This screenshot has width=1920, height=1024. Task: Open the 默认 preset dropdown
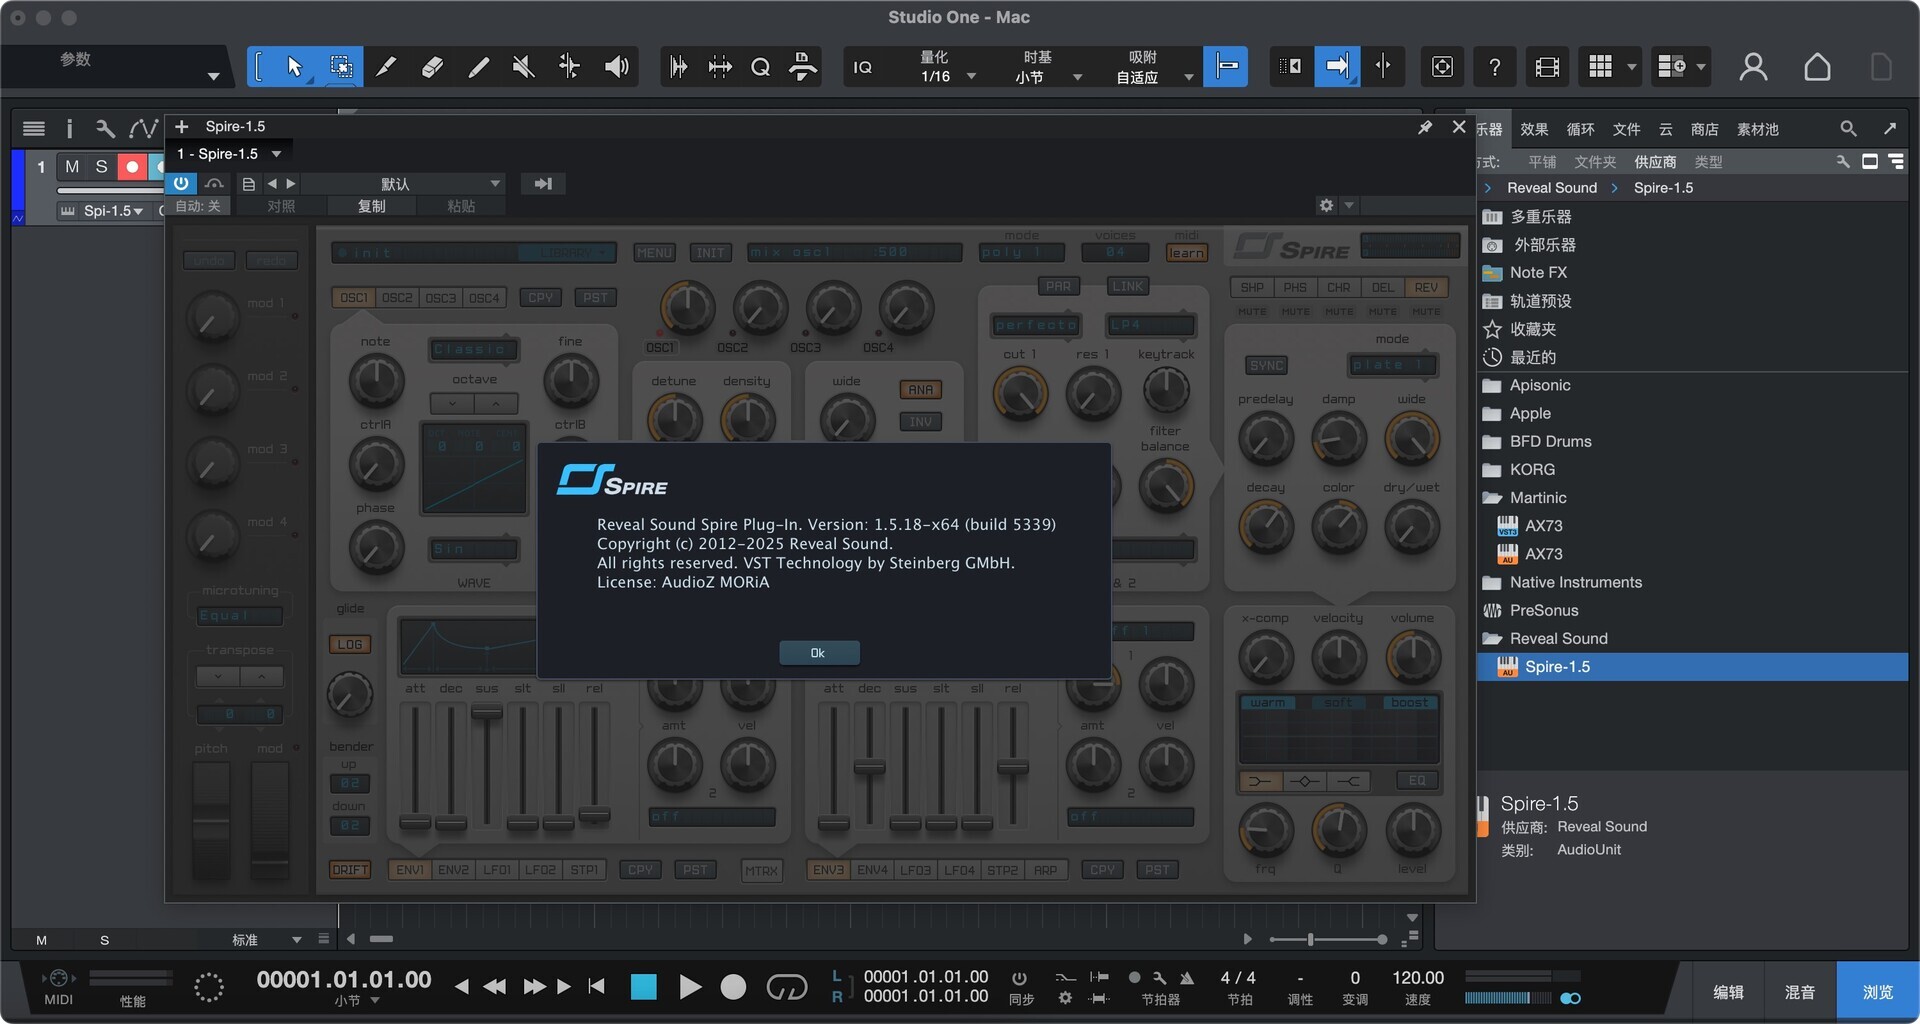click(x=402, y=184)
